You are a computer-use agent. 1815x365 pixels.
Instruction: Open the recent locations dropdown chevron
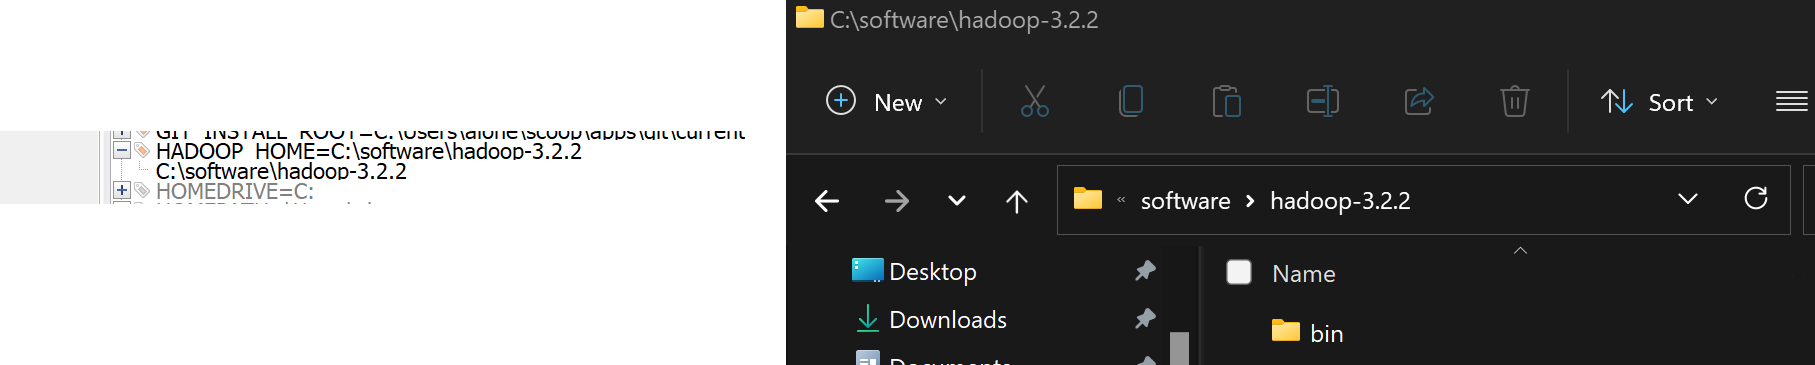pyautogui.click(x=957, y=201)
